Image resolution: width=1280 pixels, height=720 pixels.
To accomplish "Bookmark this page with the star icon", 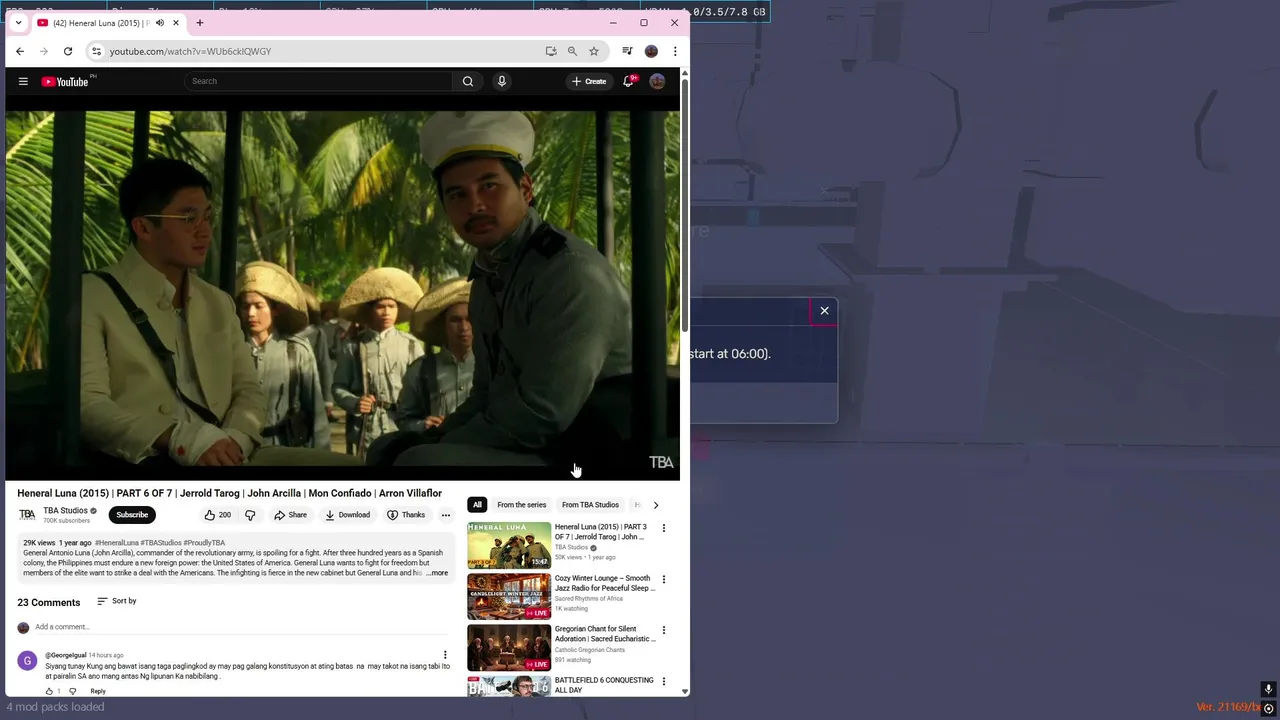I will [594, 51].
